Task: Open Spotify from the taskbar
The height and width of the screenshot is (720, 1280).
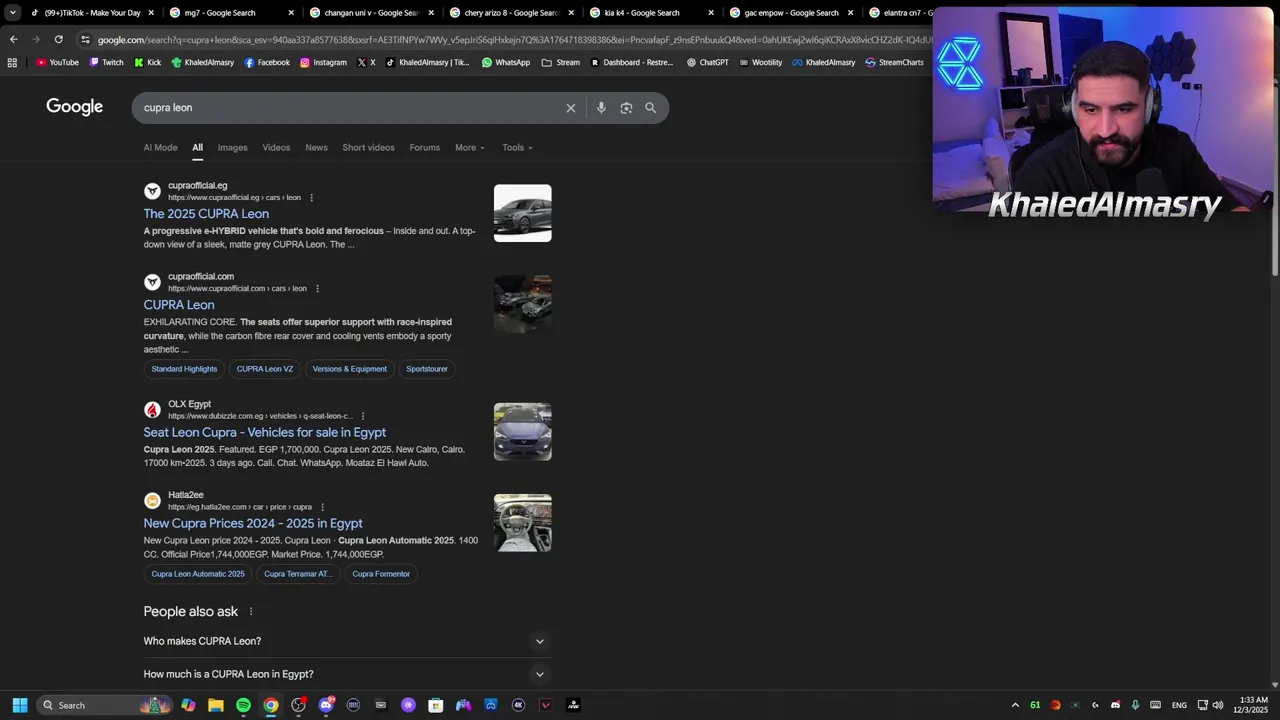Action: pos(243,705)
